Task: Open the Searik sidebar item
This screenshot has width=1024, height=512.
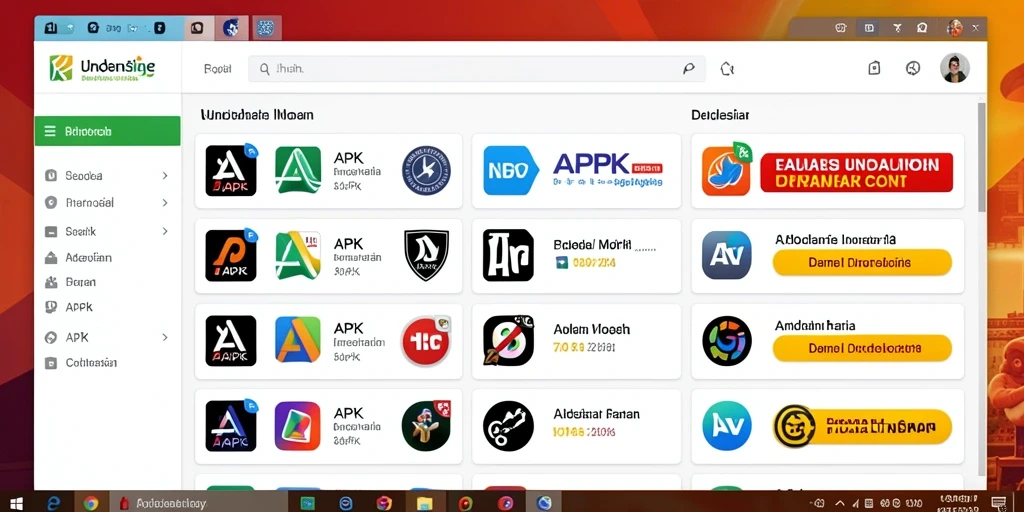Action: tap(80, 231)
